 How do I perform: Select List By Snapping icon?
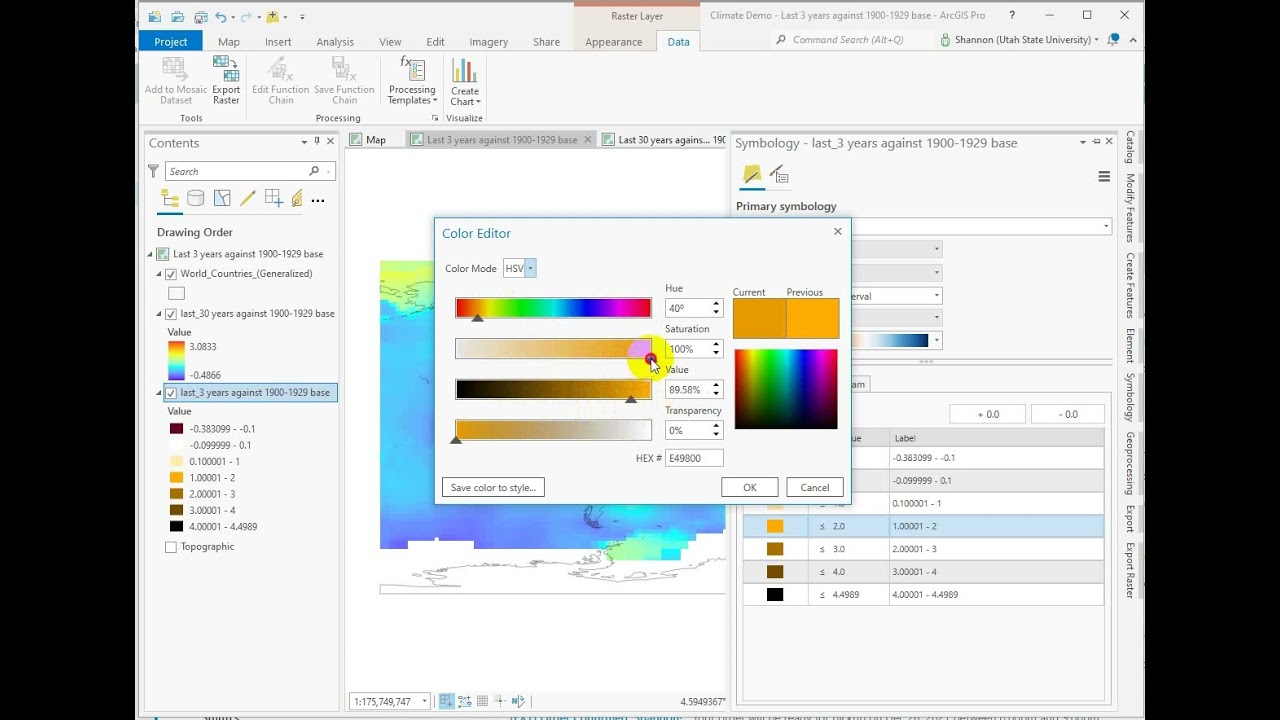click(273, 199)
